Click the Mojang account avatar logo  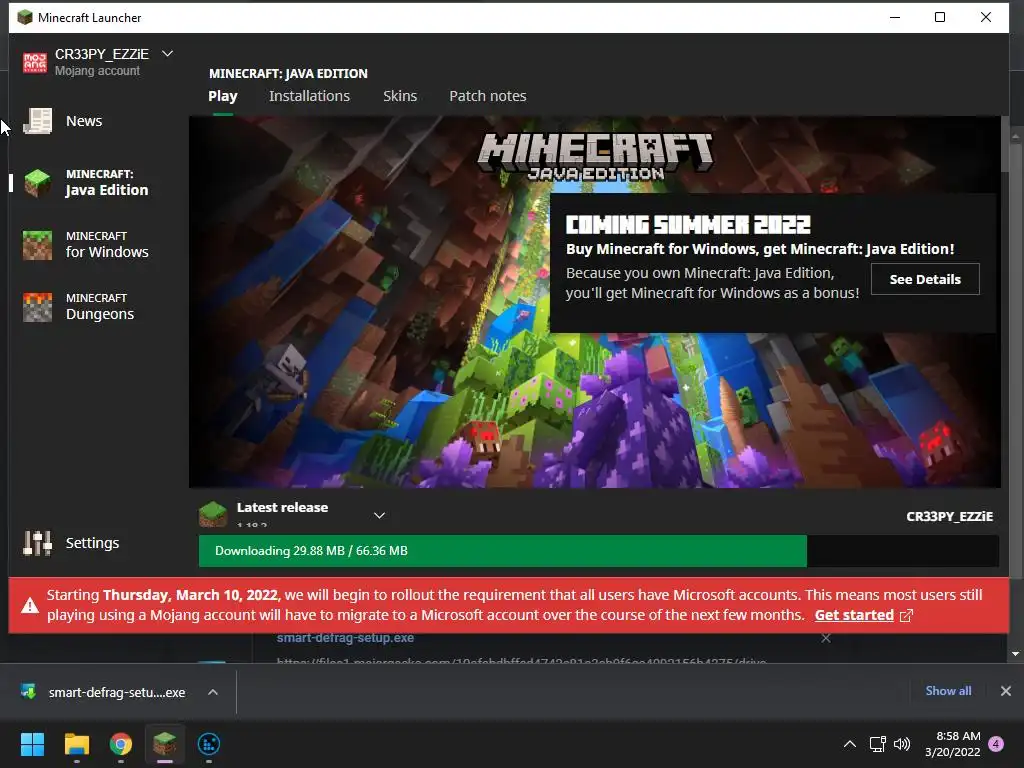pos(35,63)
